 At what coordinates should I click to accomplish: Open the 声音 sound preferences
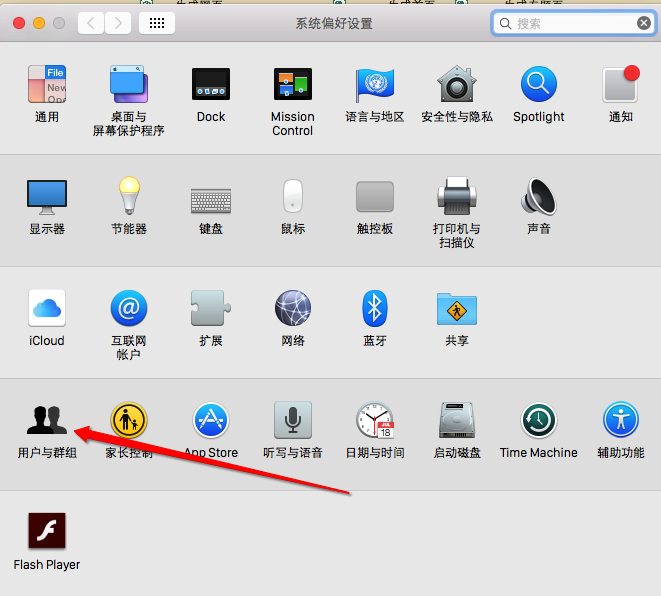click(x=539, y=197)
